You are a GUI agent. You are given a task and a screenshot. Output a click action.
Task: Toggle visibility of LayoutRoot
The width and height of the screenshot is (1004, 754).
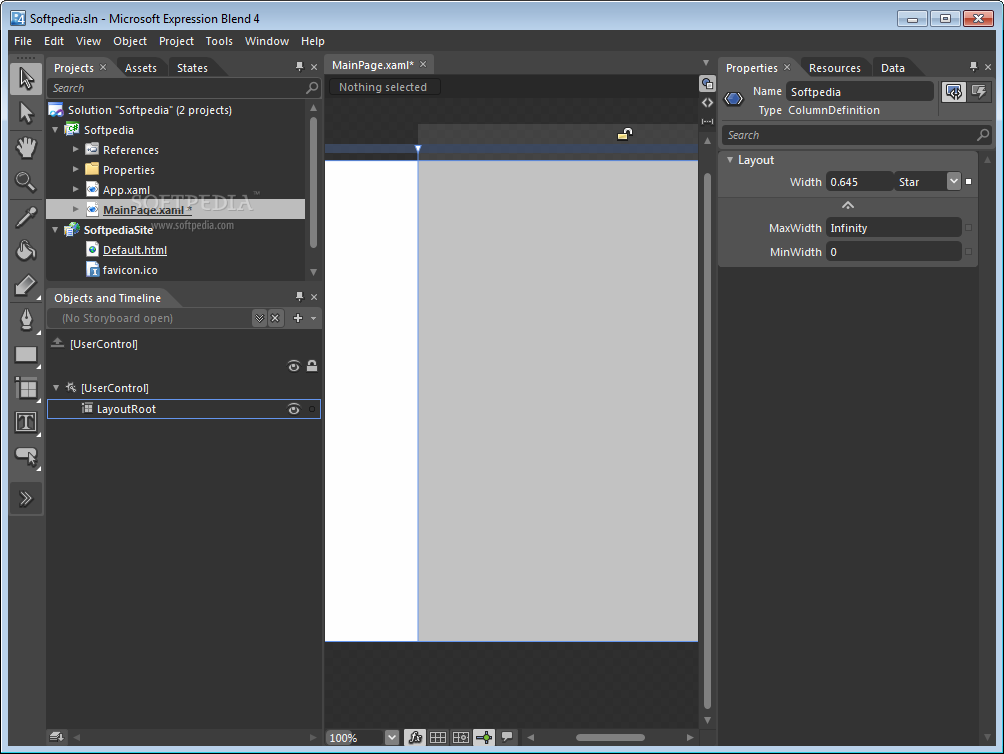coord(293,409)
